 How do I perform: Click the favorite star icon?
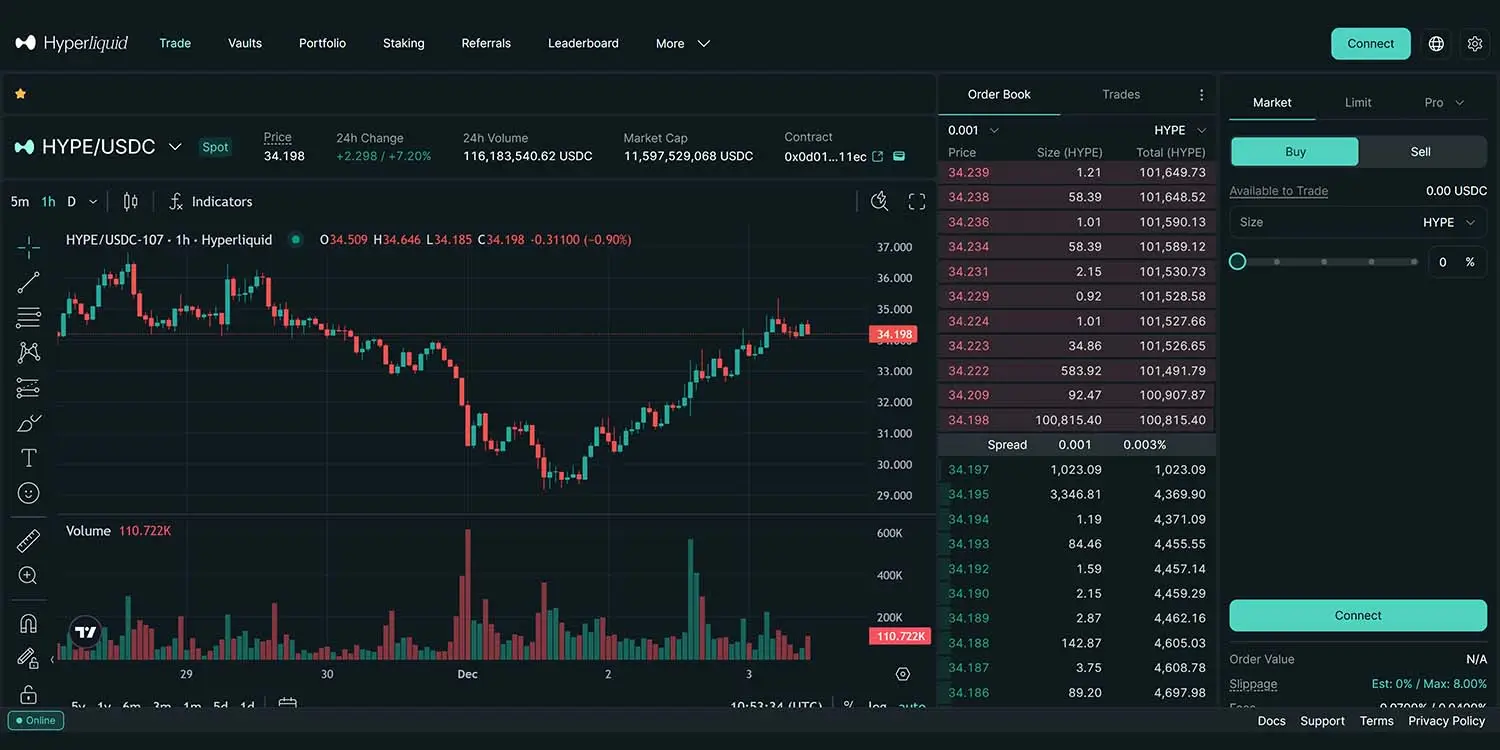(20, 94)
